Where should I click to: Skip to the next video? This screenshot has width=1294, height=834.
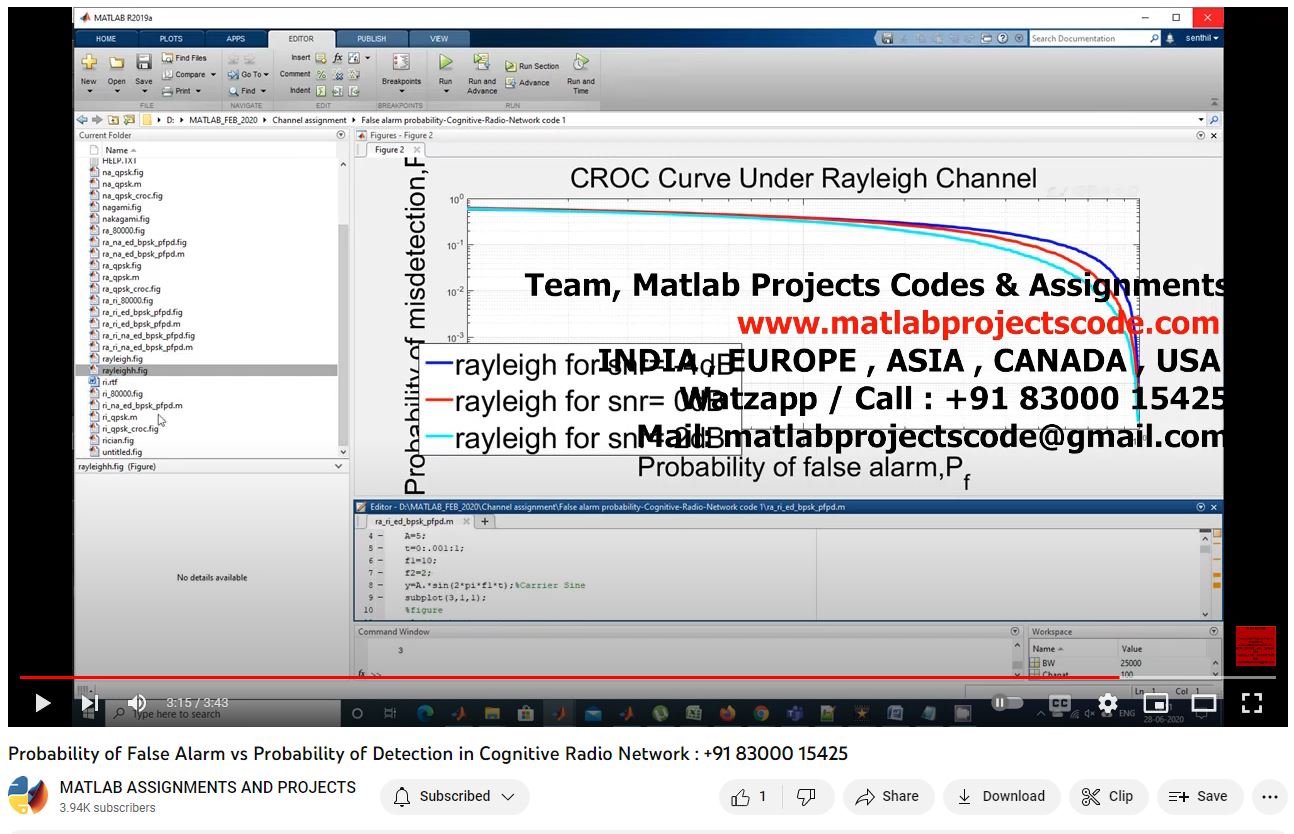[x=90, y=703]
